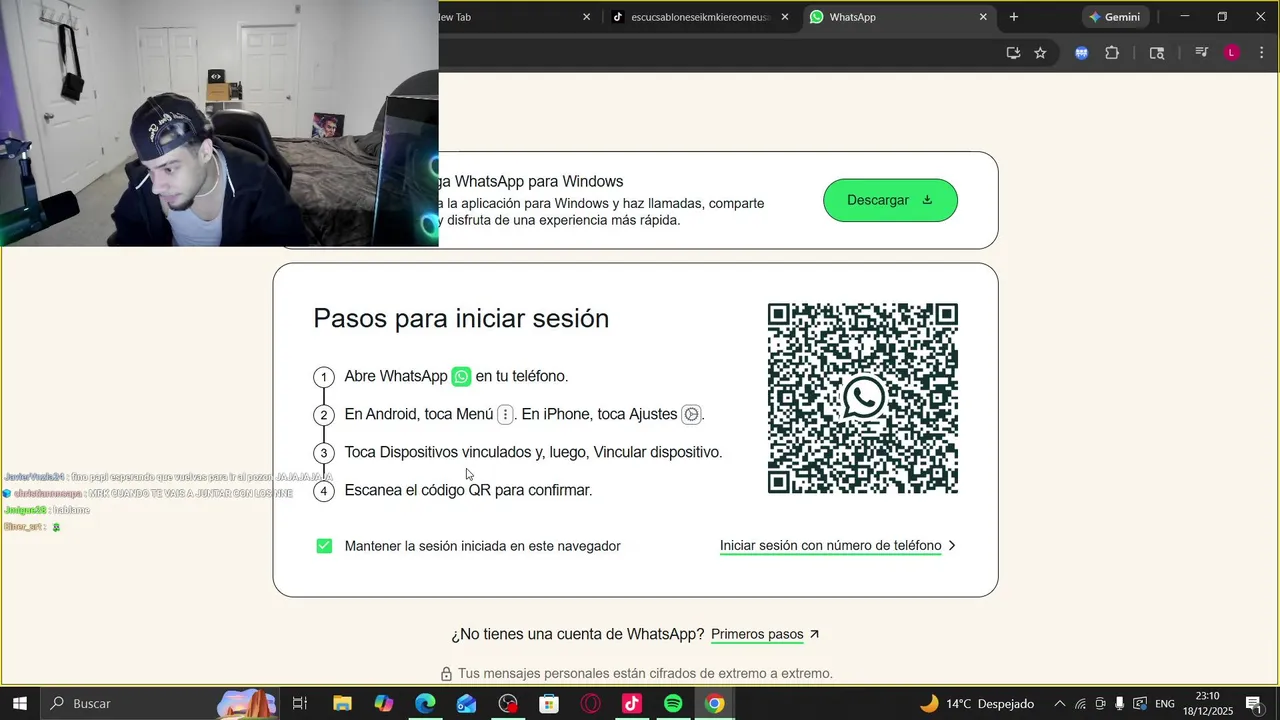Open the notification center icon
The width and height of the screenshot is (1280, 720).
click(1254, 704)
